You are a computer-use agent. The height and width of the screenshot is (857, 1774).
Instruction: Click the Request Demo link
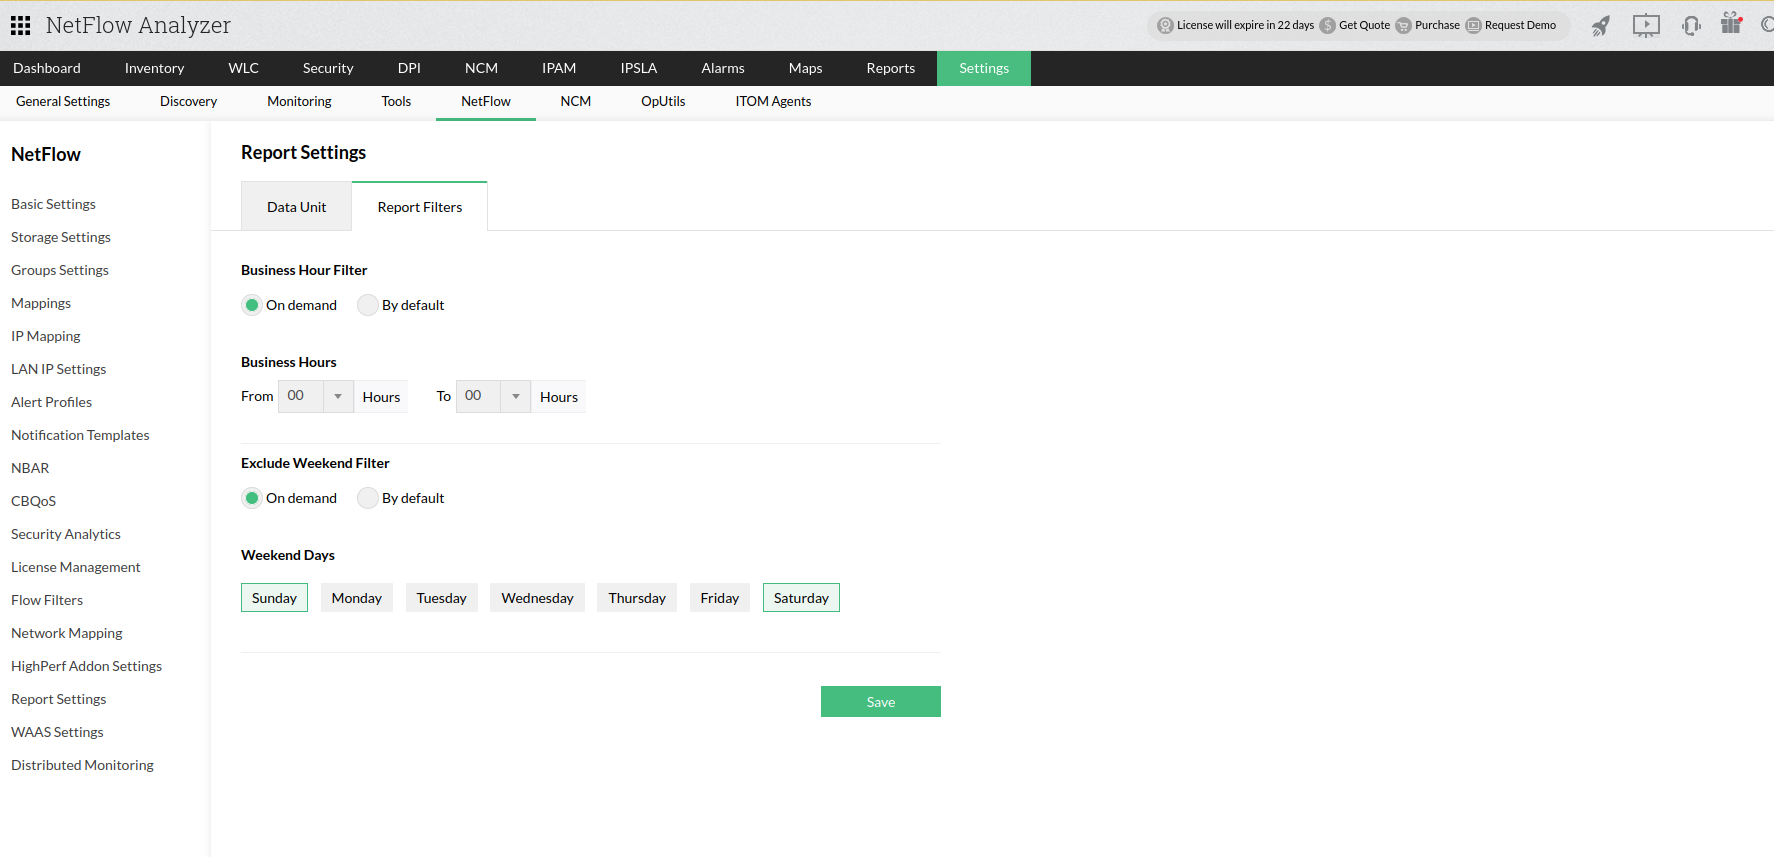pyautogui.click(x=1520, y=25)
